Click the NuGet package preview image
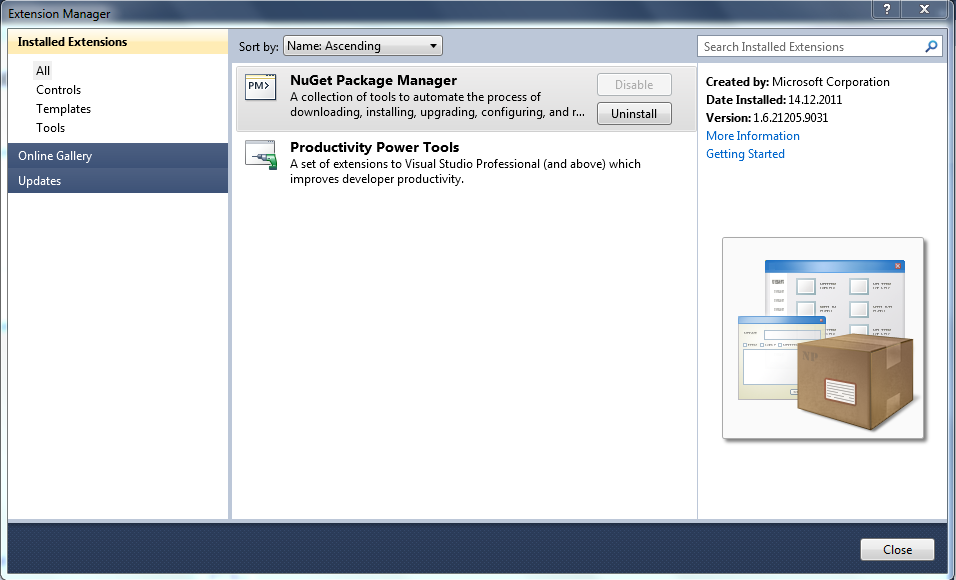956x580 pixels. [823, 338]
